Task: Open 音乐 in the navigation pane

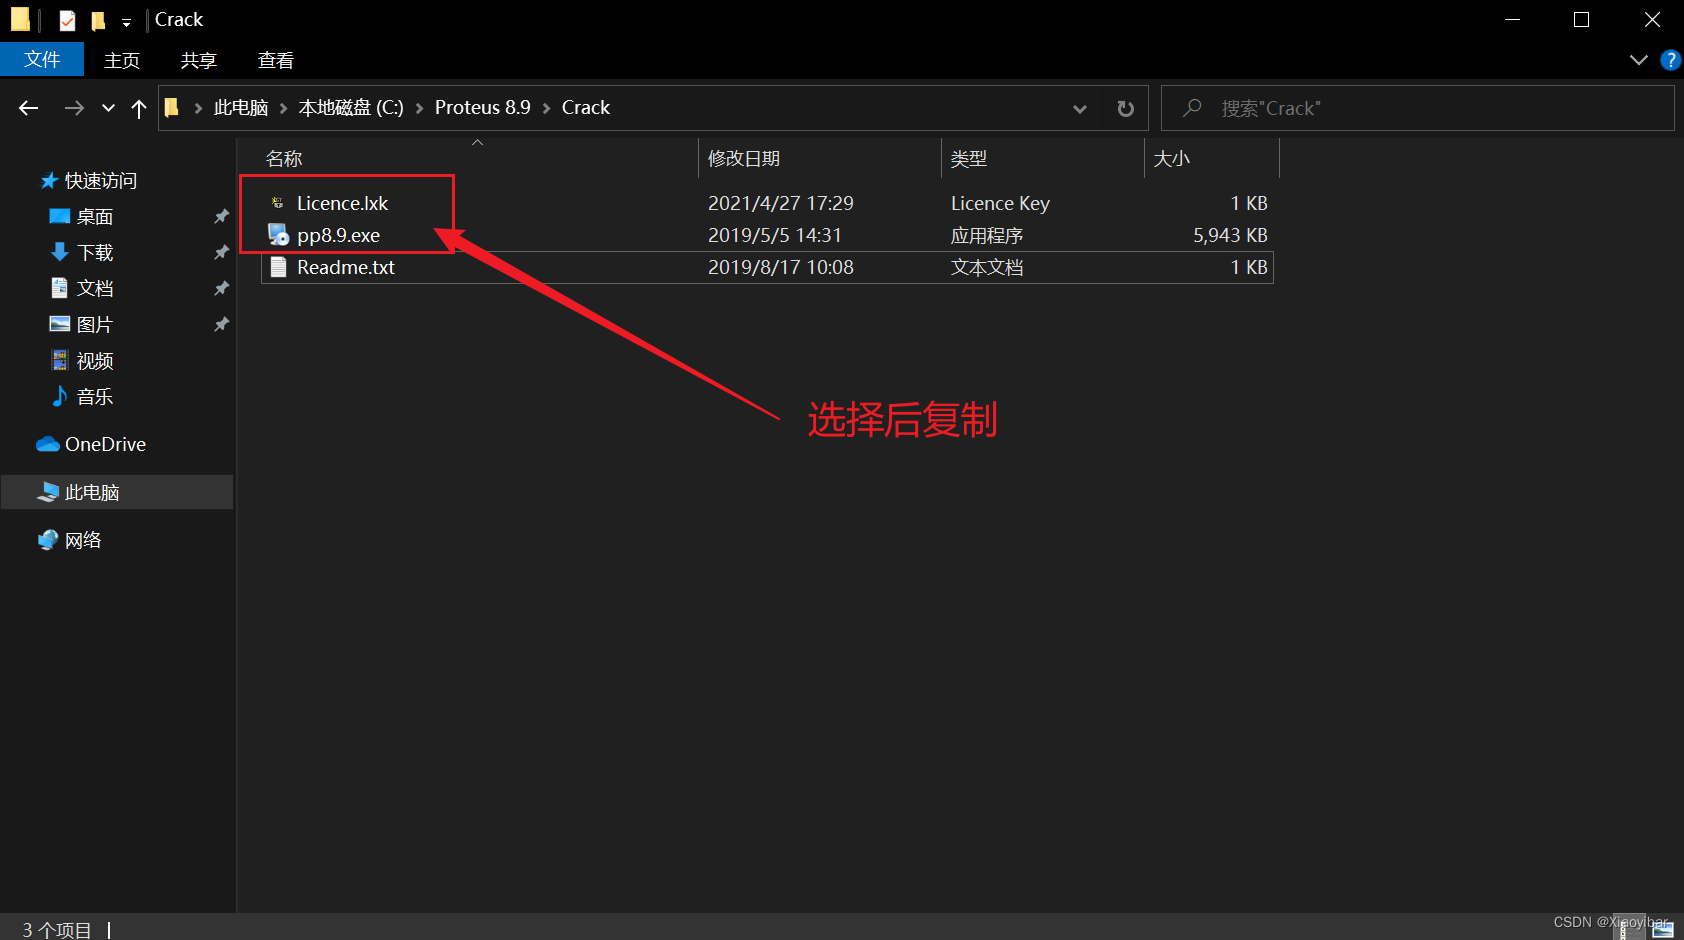Action: point(95,397)
